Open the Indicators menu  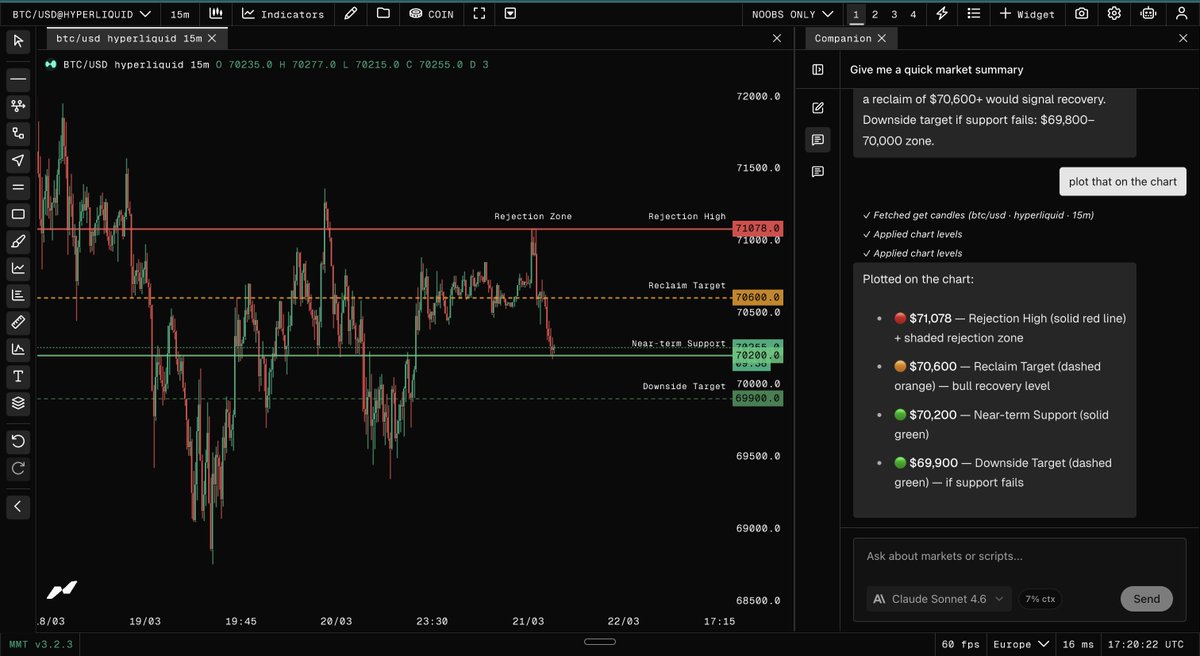pyautogui.click(x=283, y=14)
